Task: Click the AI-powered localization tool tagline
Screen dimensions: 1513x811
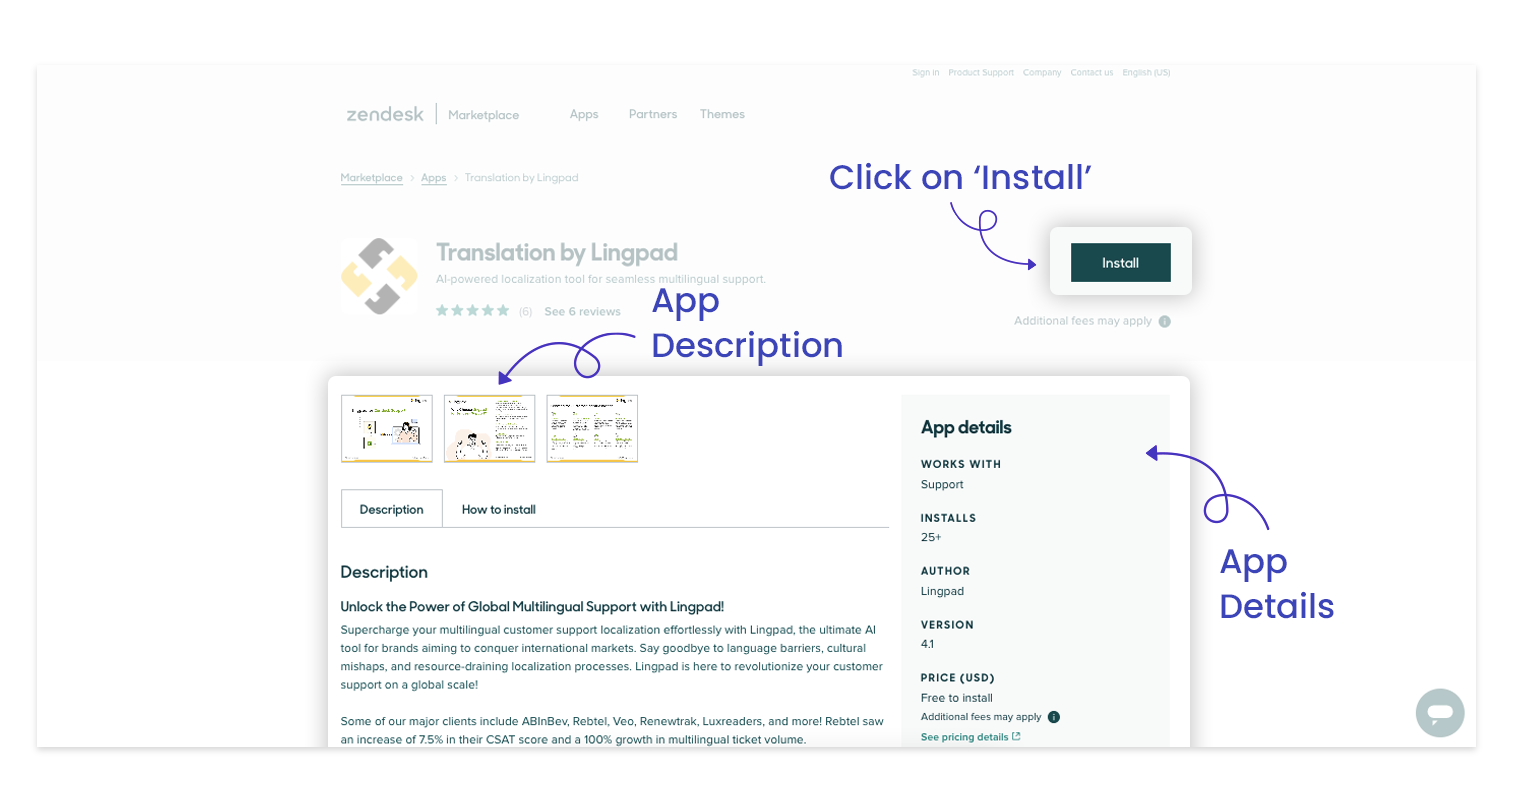Action: point(601,279)
